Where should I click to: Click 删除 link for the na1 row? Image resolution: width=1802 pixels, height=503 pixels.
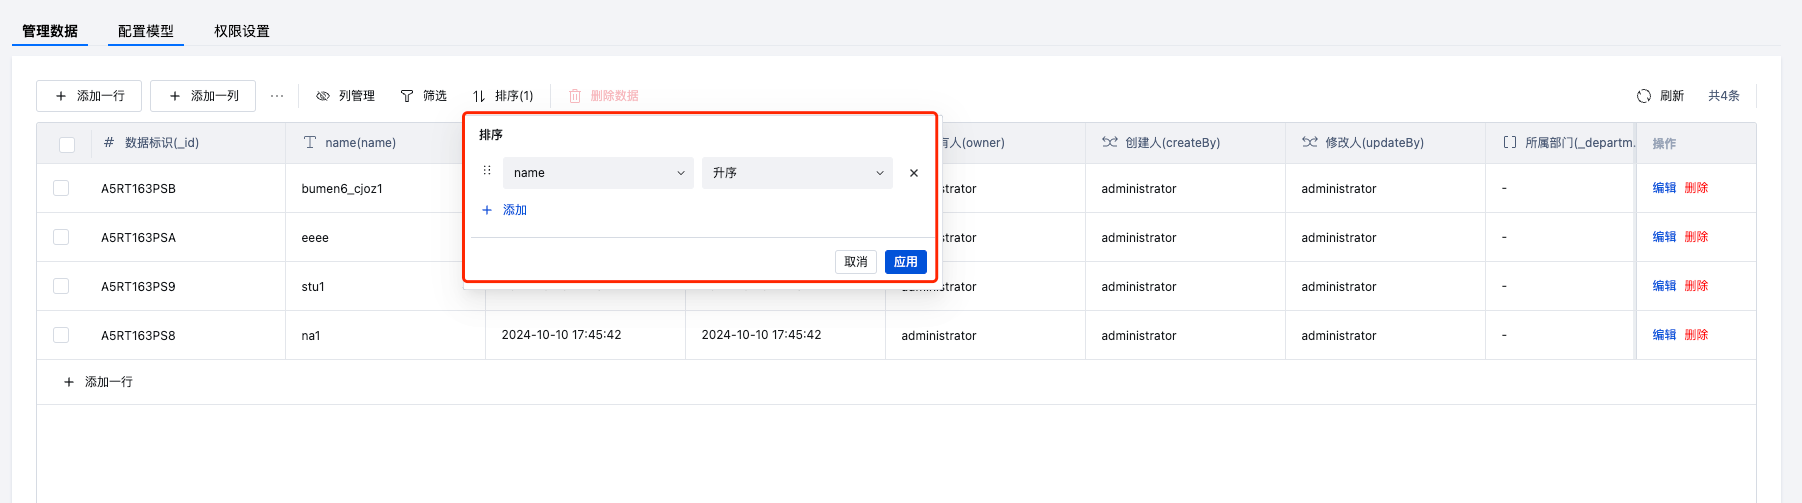tap(1696, 335)
